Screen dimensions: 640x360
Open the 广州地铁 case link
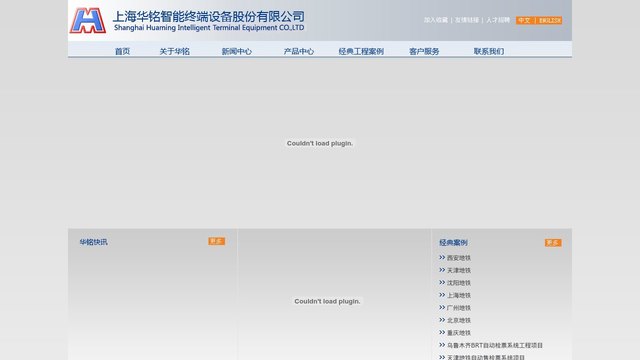pyautogui.click(x=459, y=308)
